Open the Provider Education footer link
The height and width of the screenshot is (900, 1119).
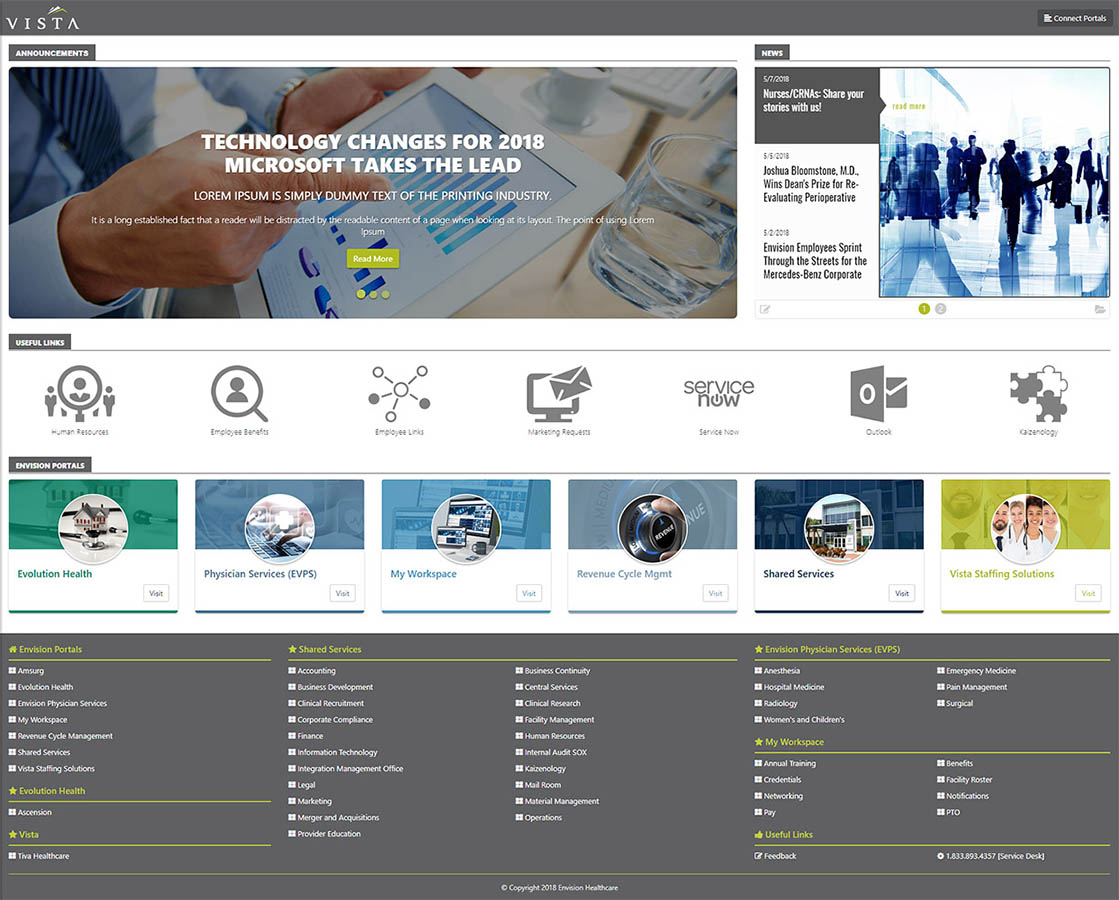coord(329,834)
